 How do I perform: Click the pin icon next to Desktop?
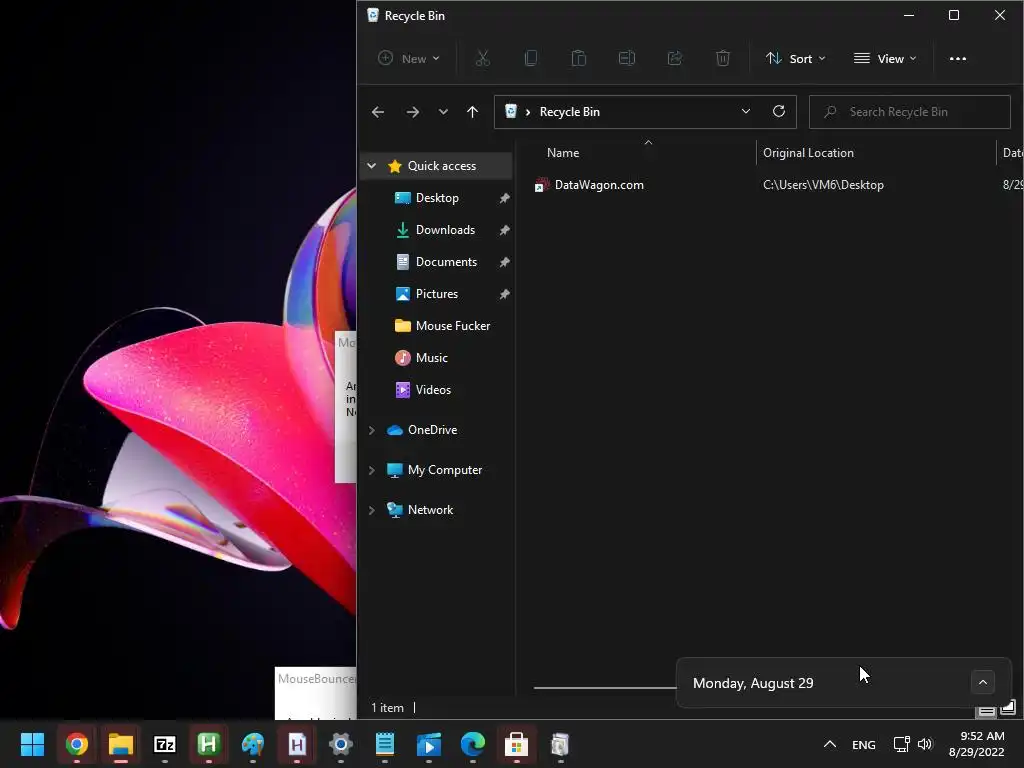(x=504, y=198)
